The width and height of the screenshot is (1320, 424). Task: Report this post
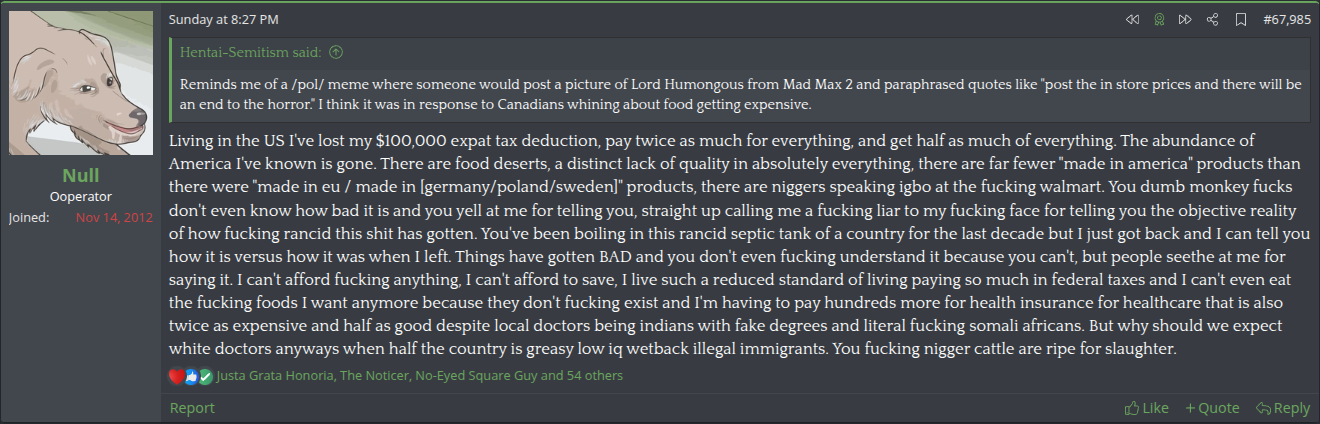[192, 408]
